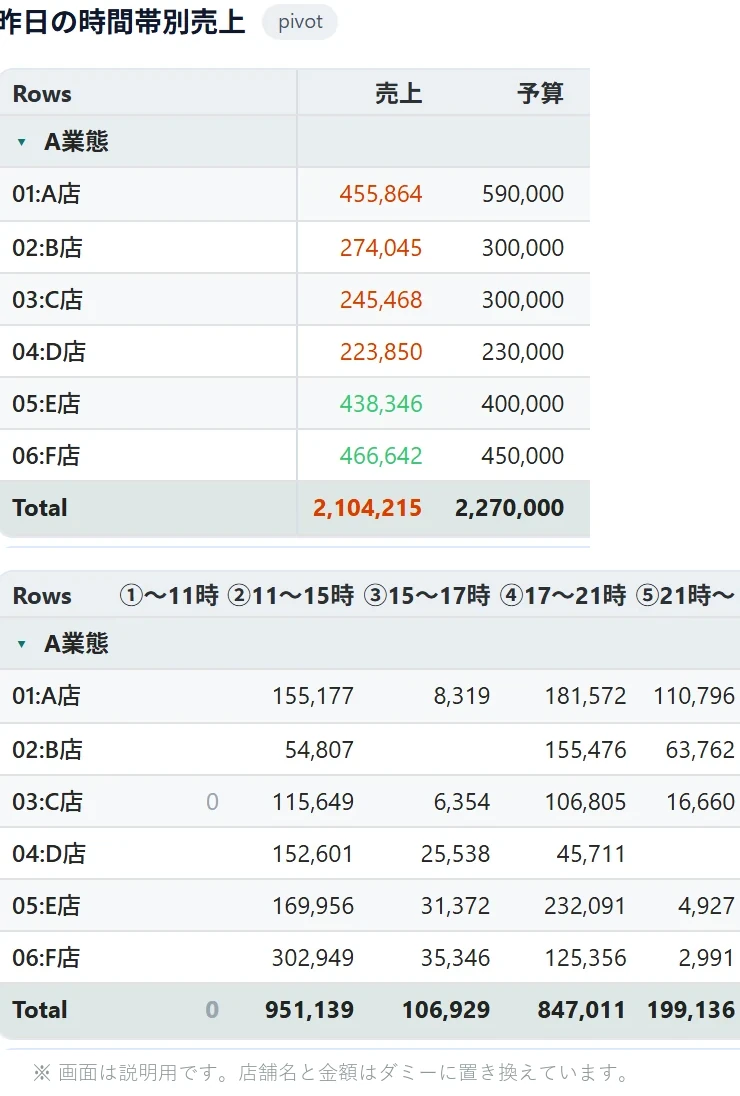The width and height of the screenshot is (740, 1096).
Task: Click value 54,807 in 02:B店 row
Action: click(x=319, y=750)
